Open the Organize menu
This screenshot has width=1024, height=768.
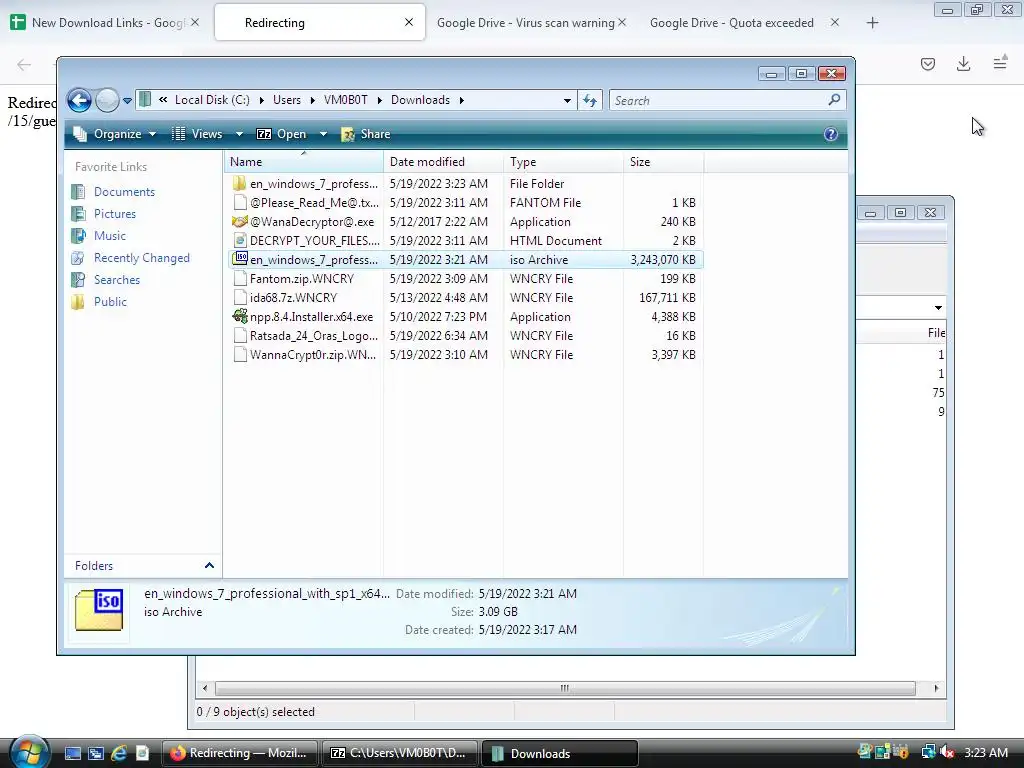point(115,134)
